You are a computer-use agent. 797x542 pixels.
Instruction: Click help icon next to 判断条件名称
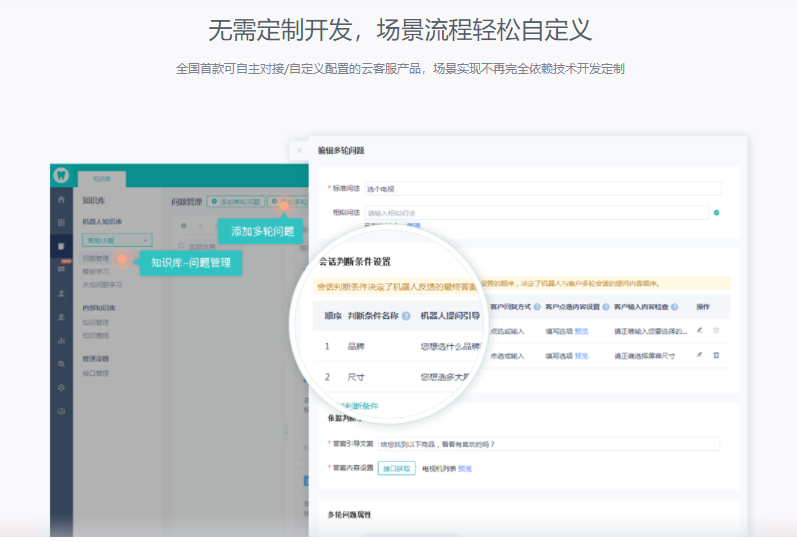point(406,316)
